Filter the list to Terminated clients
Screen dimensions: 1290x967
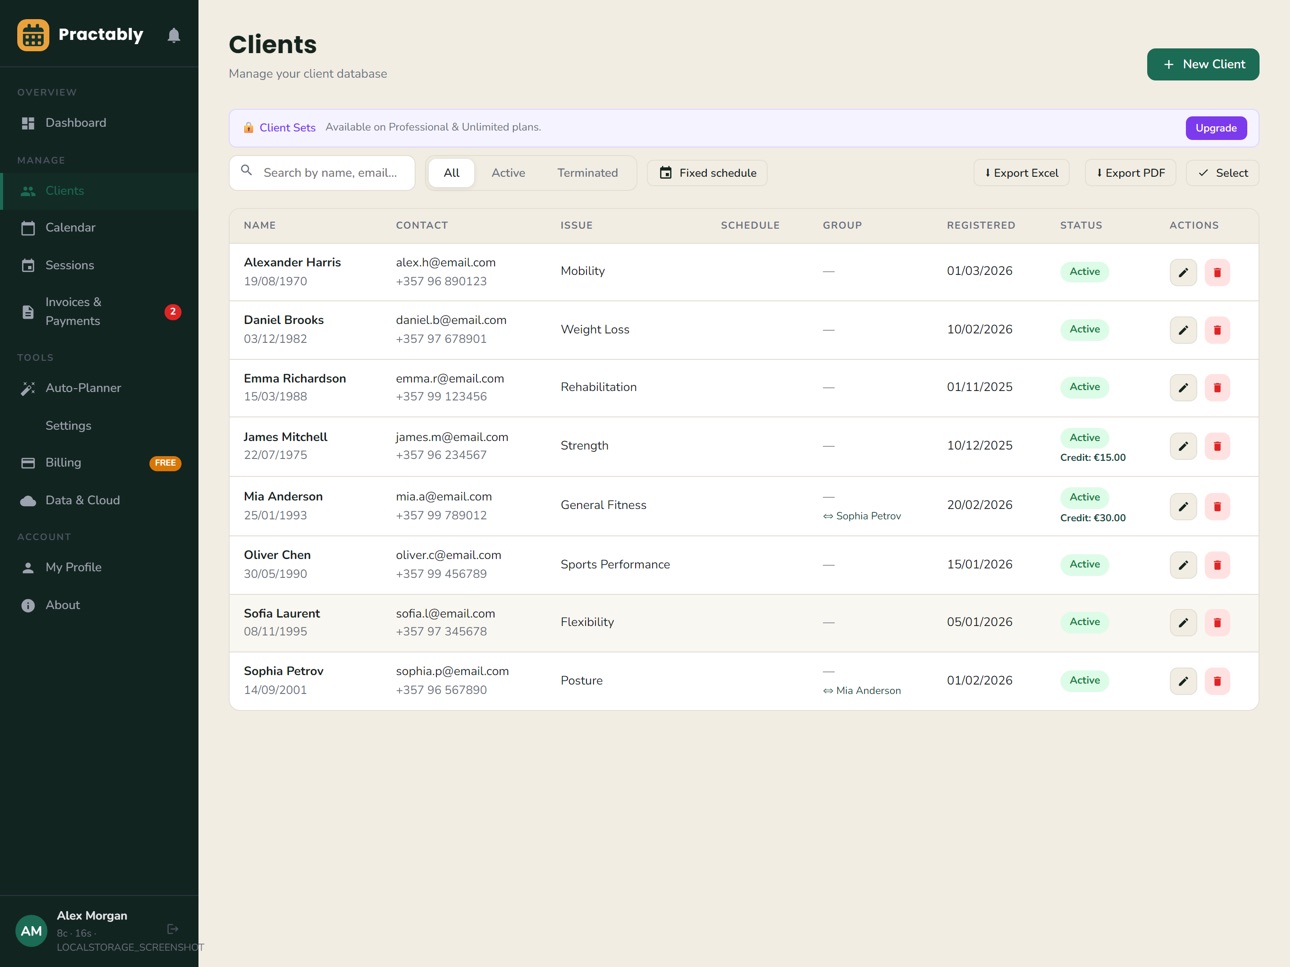[x=588, y=173]
